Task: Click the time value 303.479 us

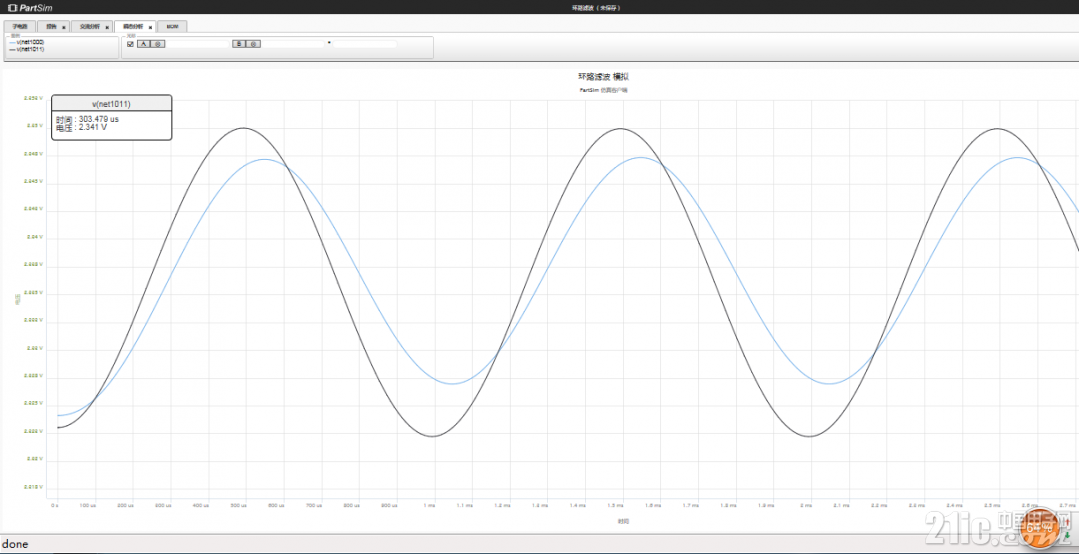Action: click(x=98, y=119)
